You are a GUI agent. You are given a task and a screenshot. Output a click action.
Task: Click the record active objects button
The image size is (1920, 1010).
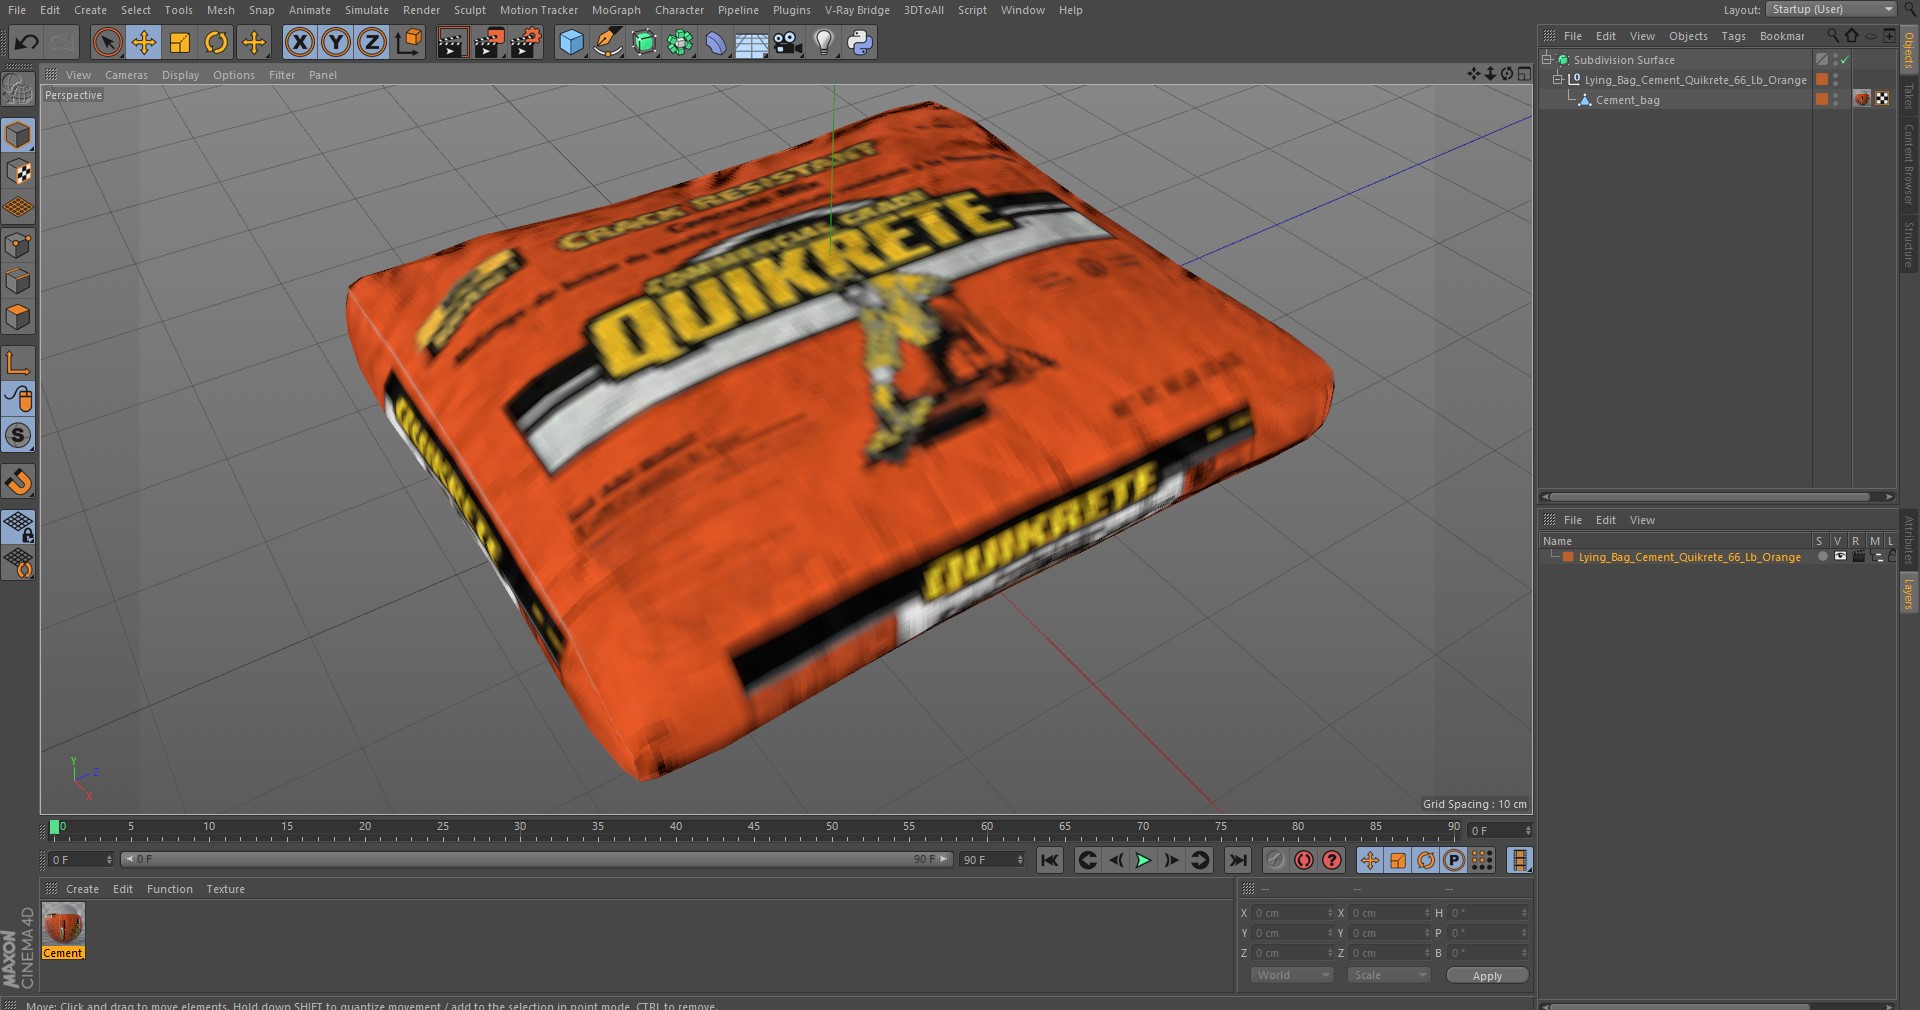[x=1276, y=860]
